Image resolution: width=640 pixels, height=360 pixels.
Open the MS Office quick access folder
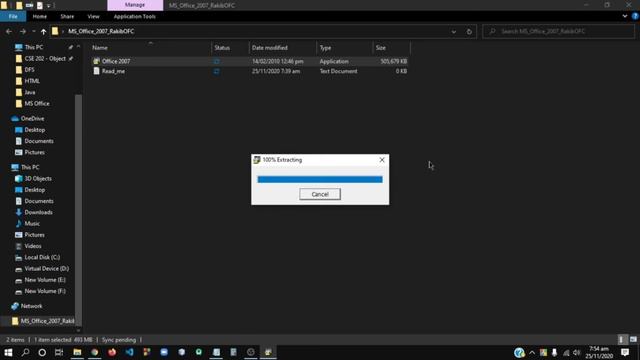point(37,104)
